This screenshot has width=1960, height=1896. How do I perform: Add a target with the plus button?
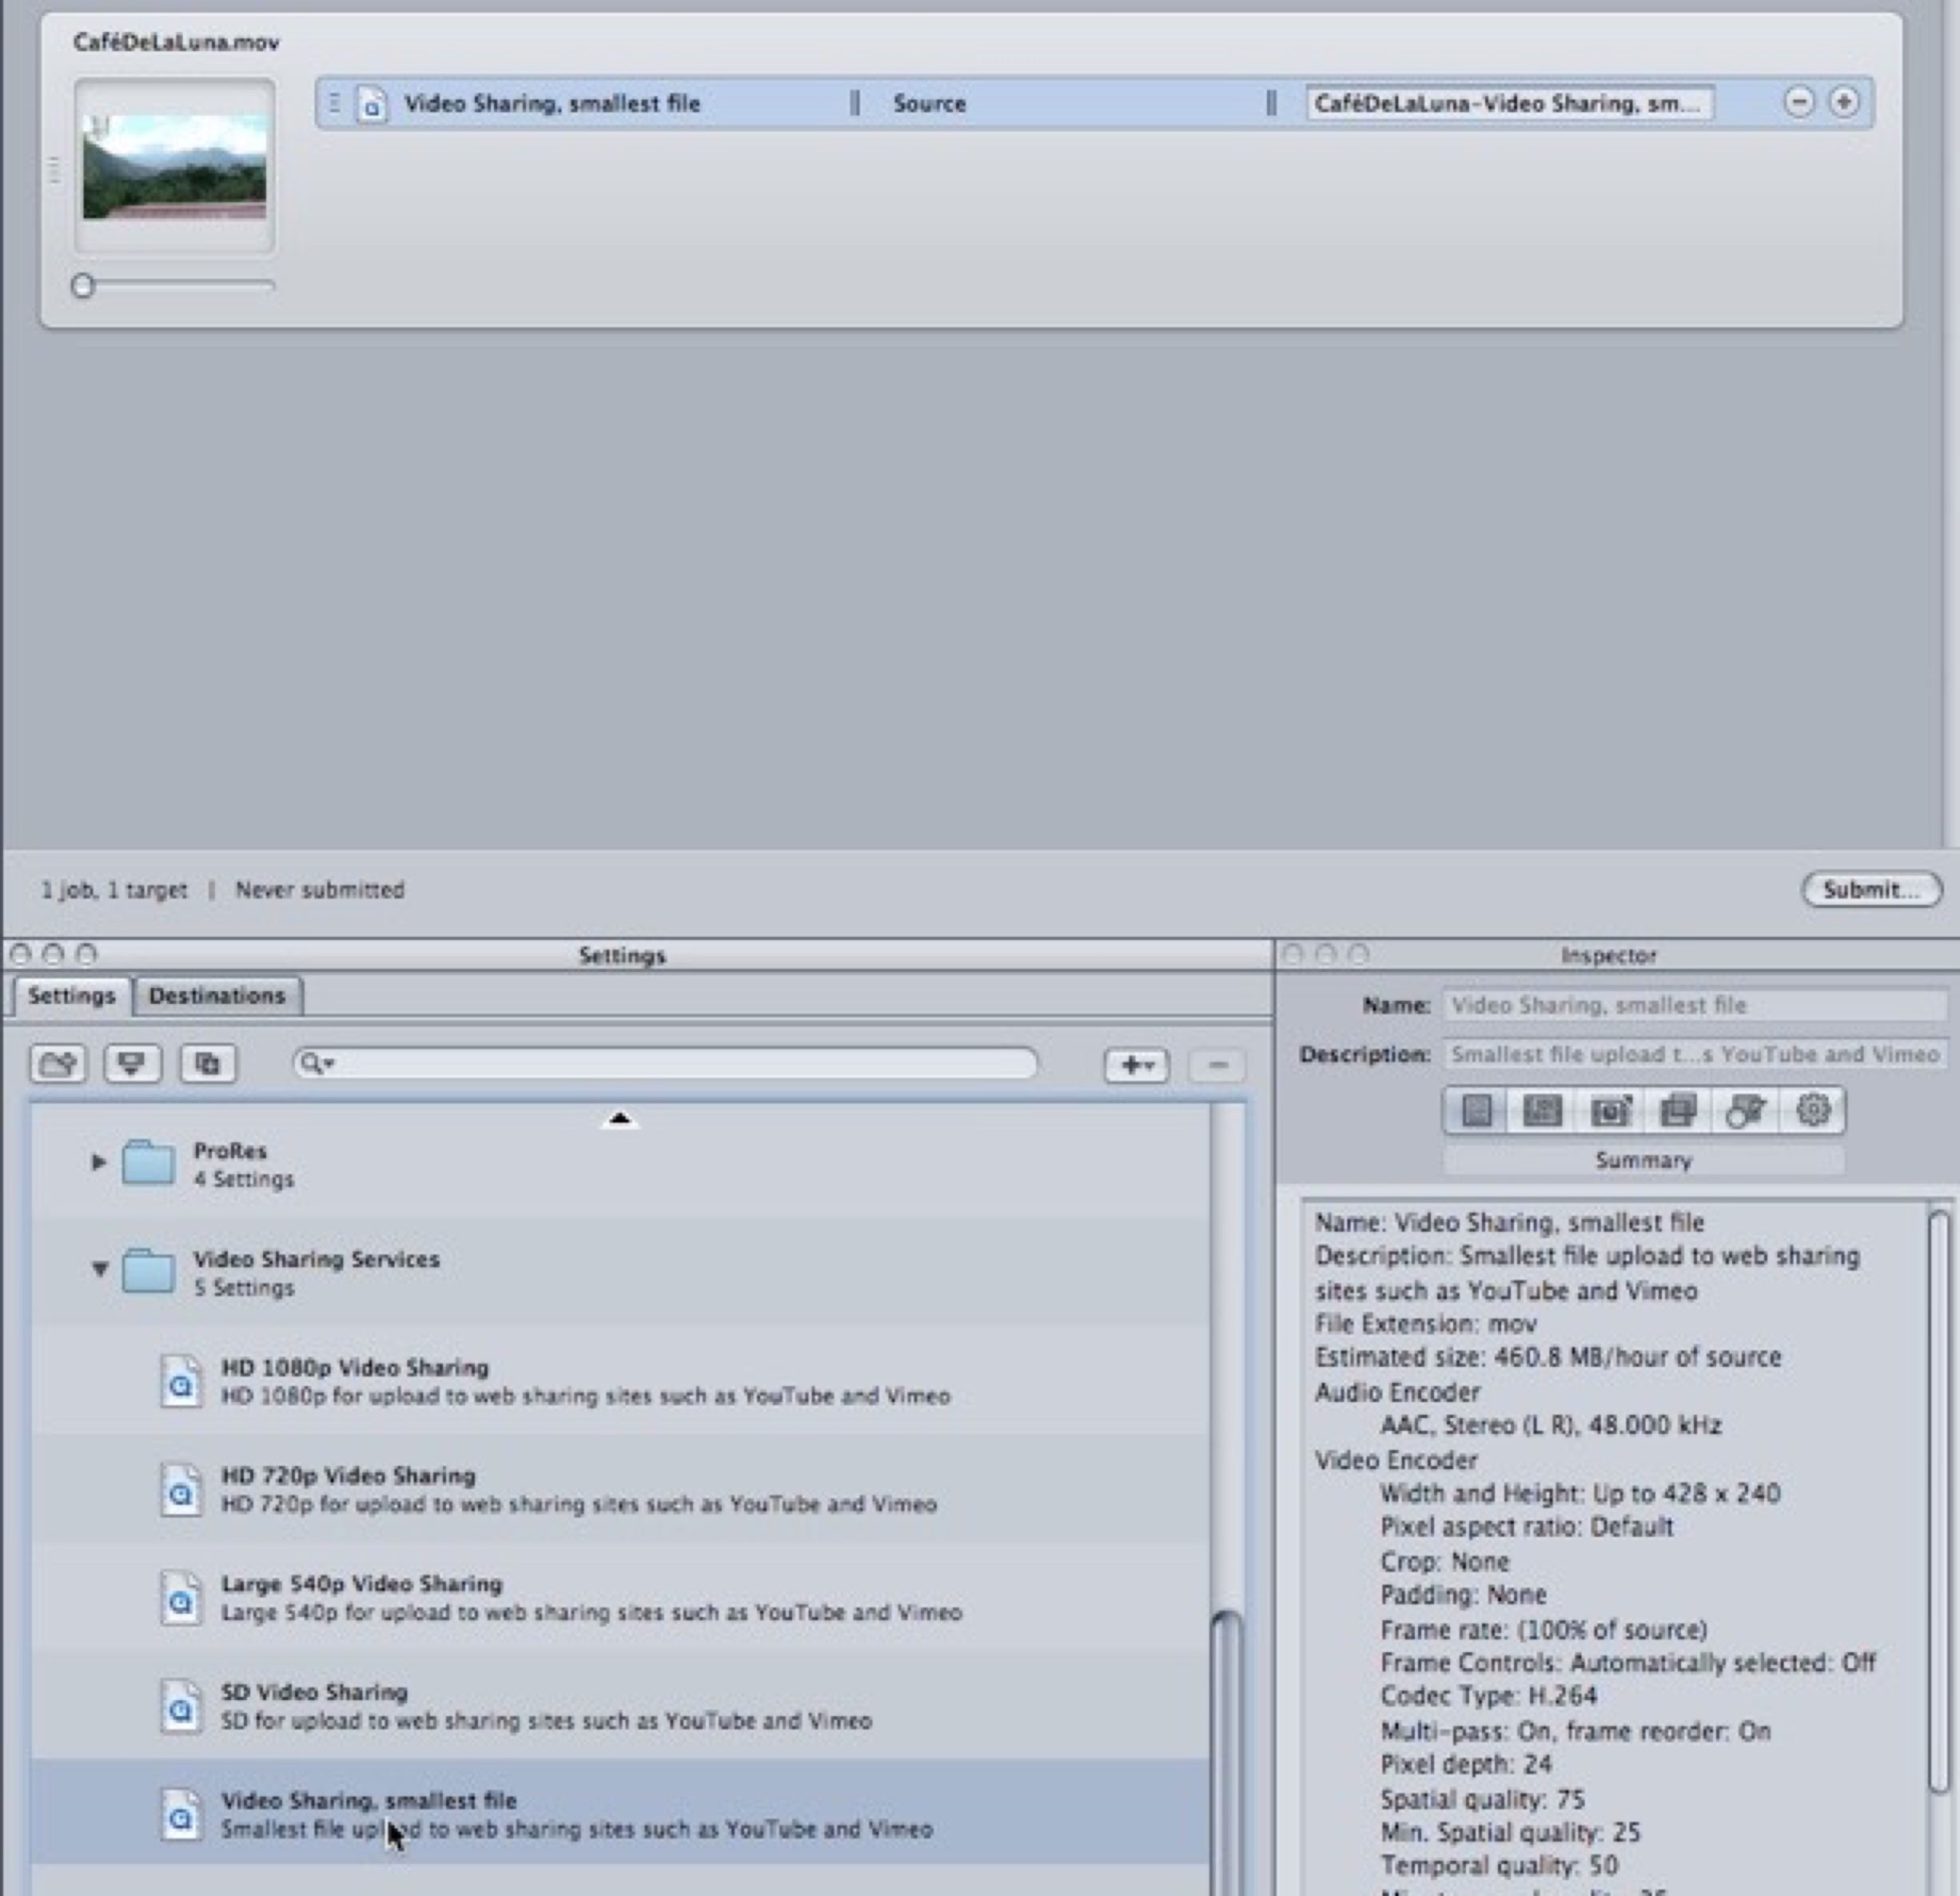point(1843,102)
